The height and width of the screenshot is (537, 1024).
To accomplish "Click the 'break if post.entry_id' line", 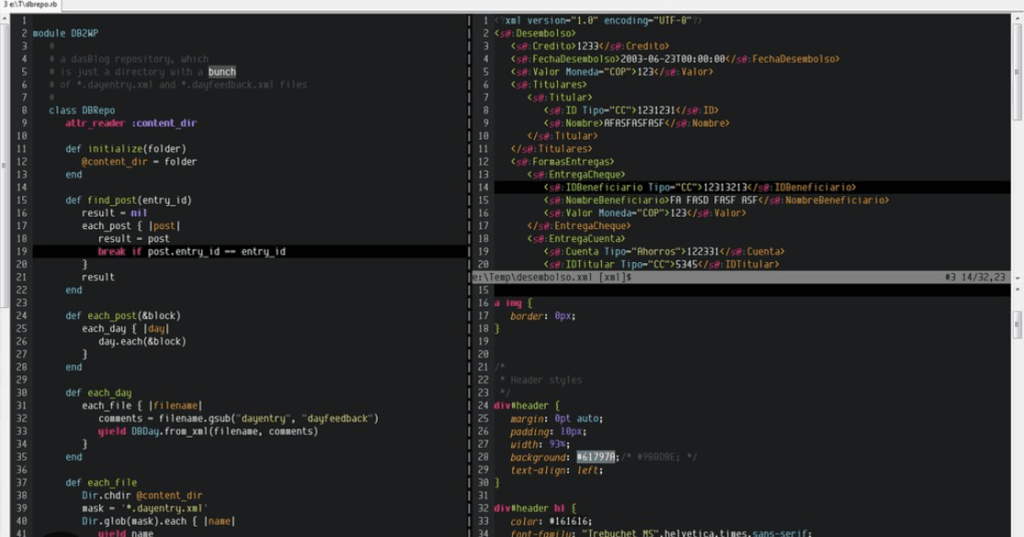I will tap(191, 252).
